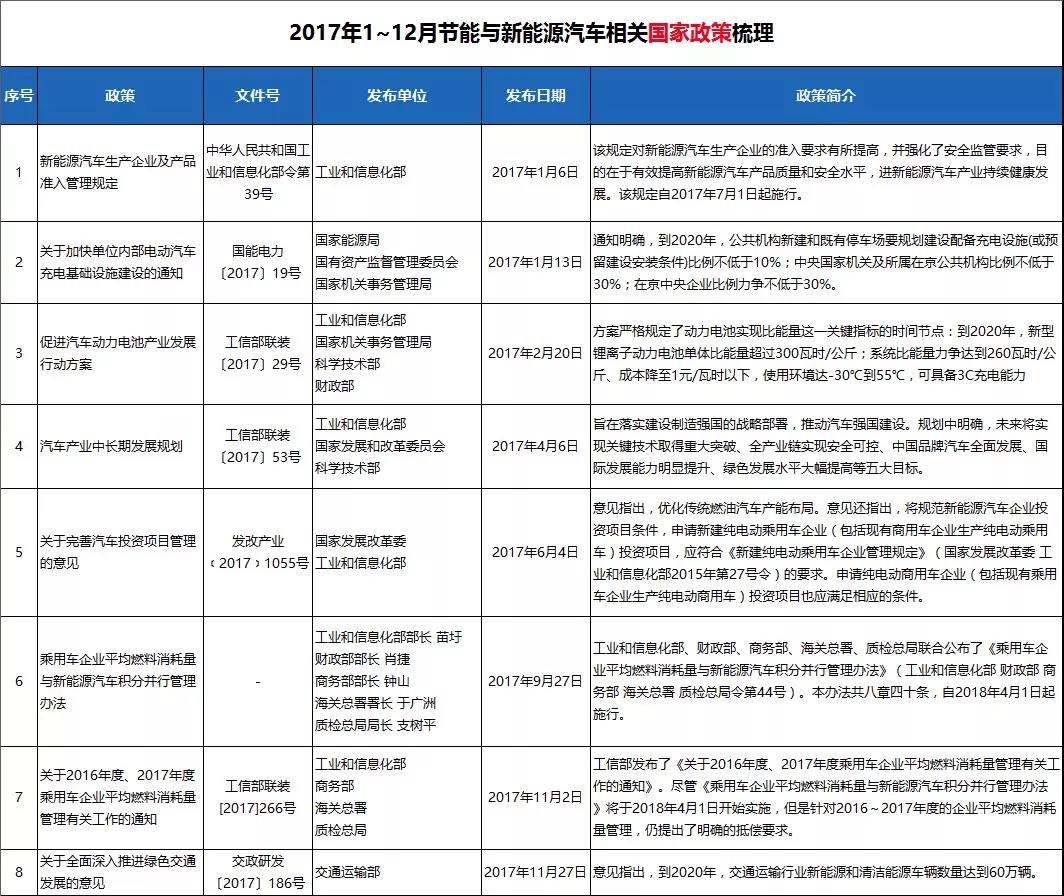1064x896 pixels.
Task: Click the 国能电力〔2017〕19号 document number cell
Action: pos(257,262)
